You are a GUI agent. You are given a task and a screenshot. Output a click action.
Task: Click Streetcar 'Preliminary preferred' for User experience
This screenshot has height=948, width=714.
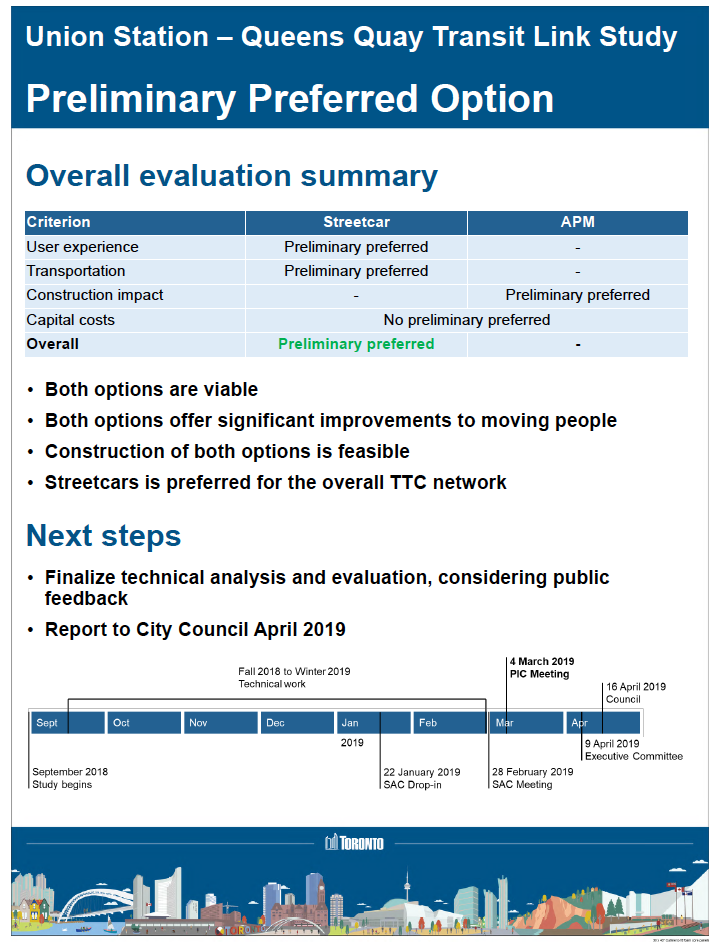356,247
